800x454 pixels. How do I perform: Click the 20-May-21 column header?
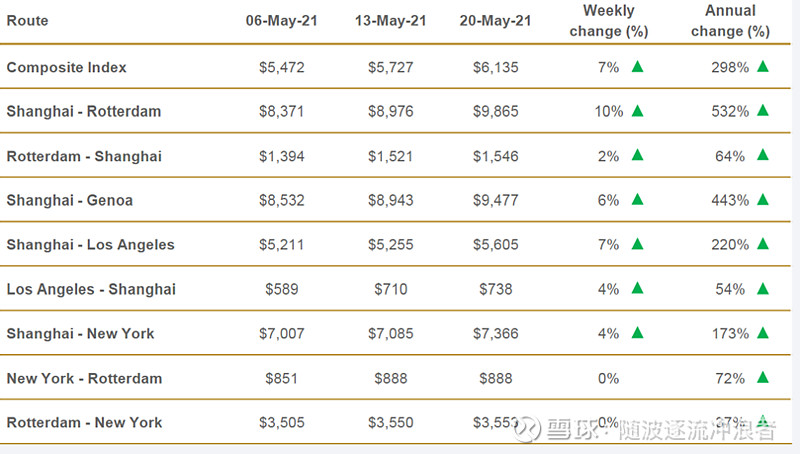coord(495,21)
